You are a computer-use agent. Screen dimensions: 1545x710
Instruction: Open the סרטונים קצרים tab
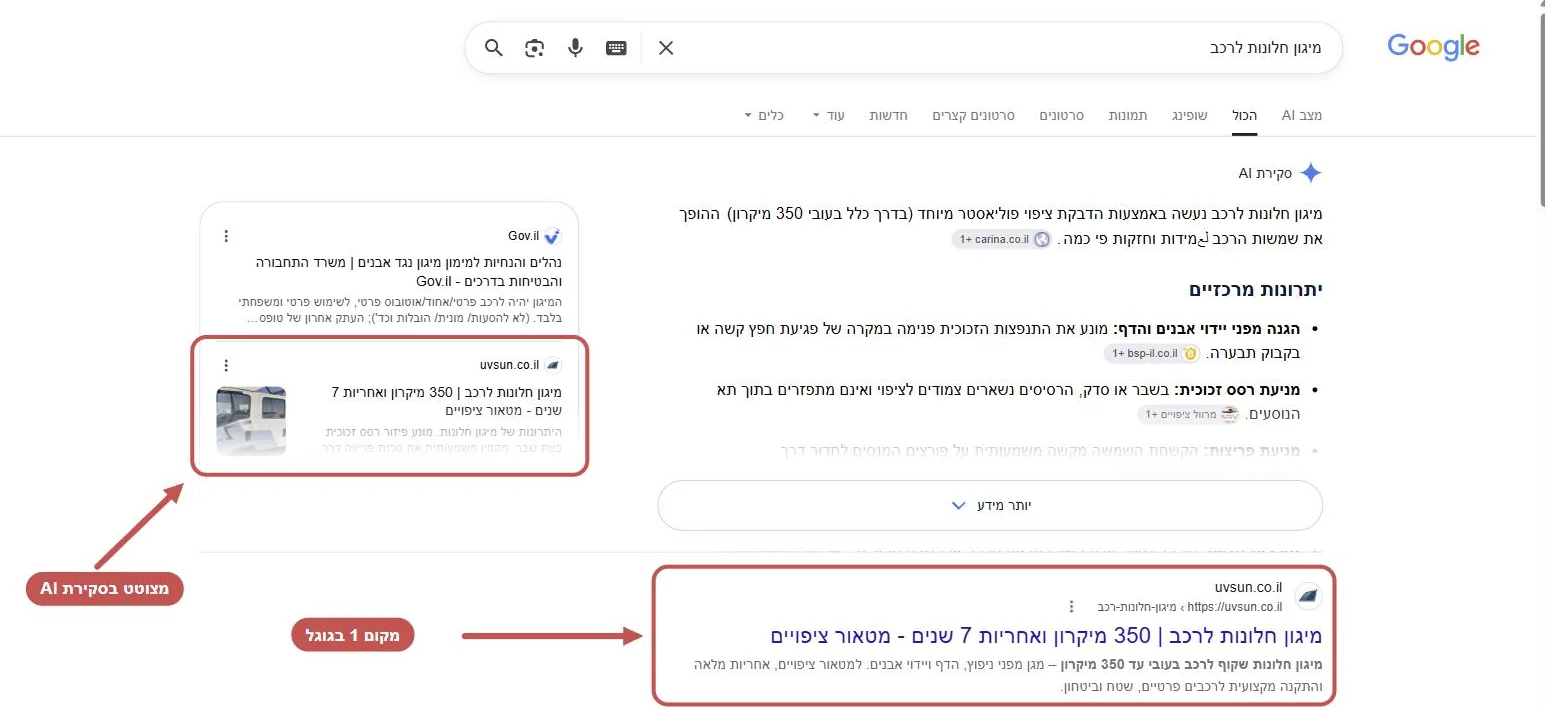coord(973,115)
